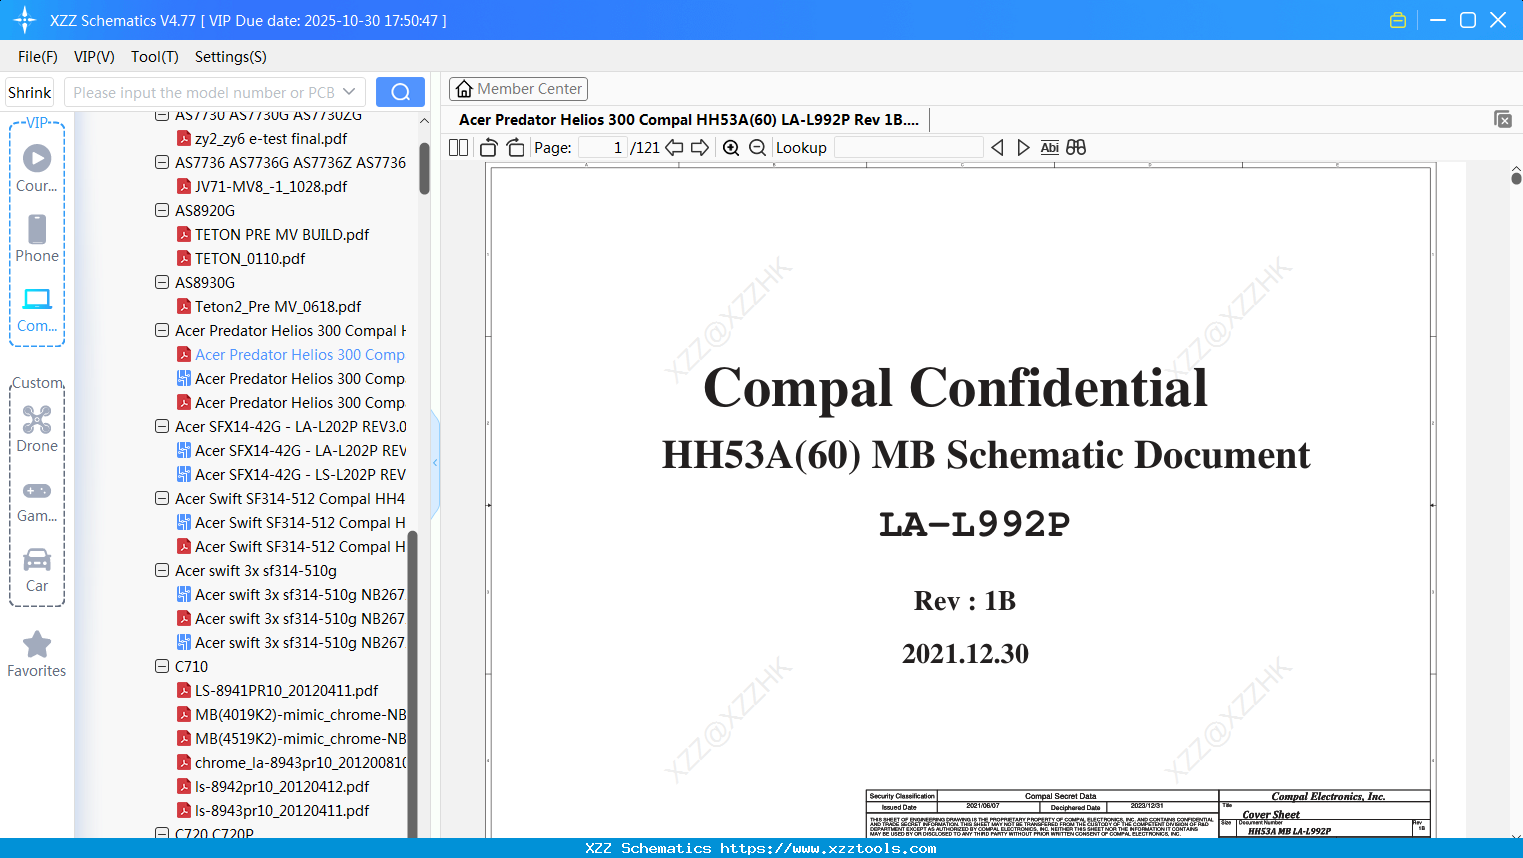Select the Computer category
The image size is (1523, 858).
(x=37, y=310)
